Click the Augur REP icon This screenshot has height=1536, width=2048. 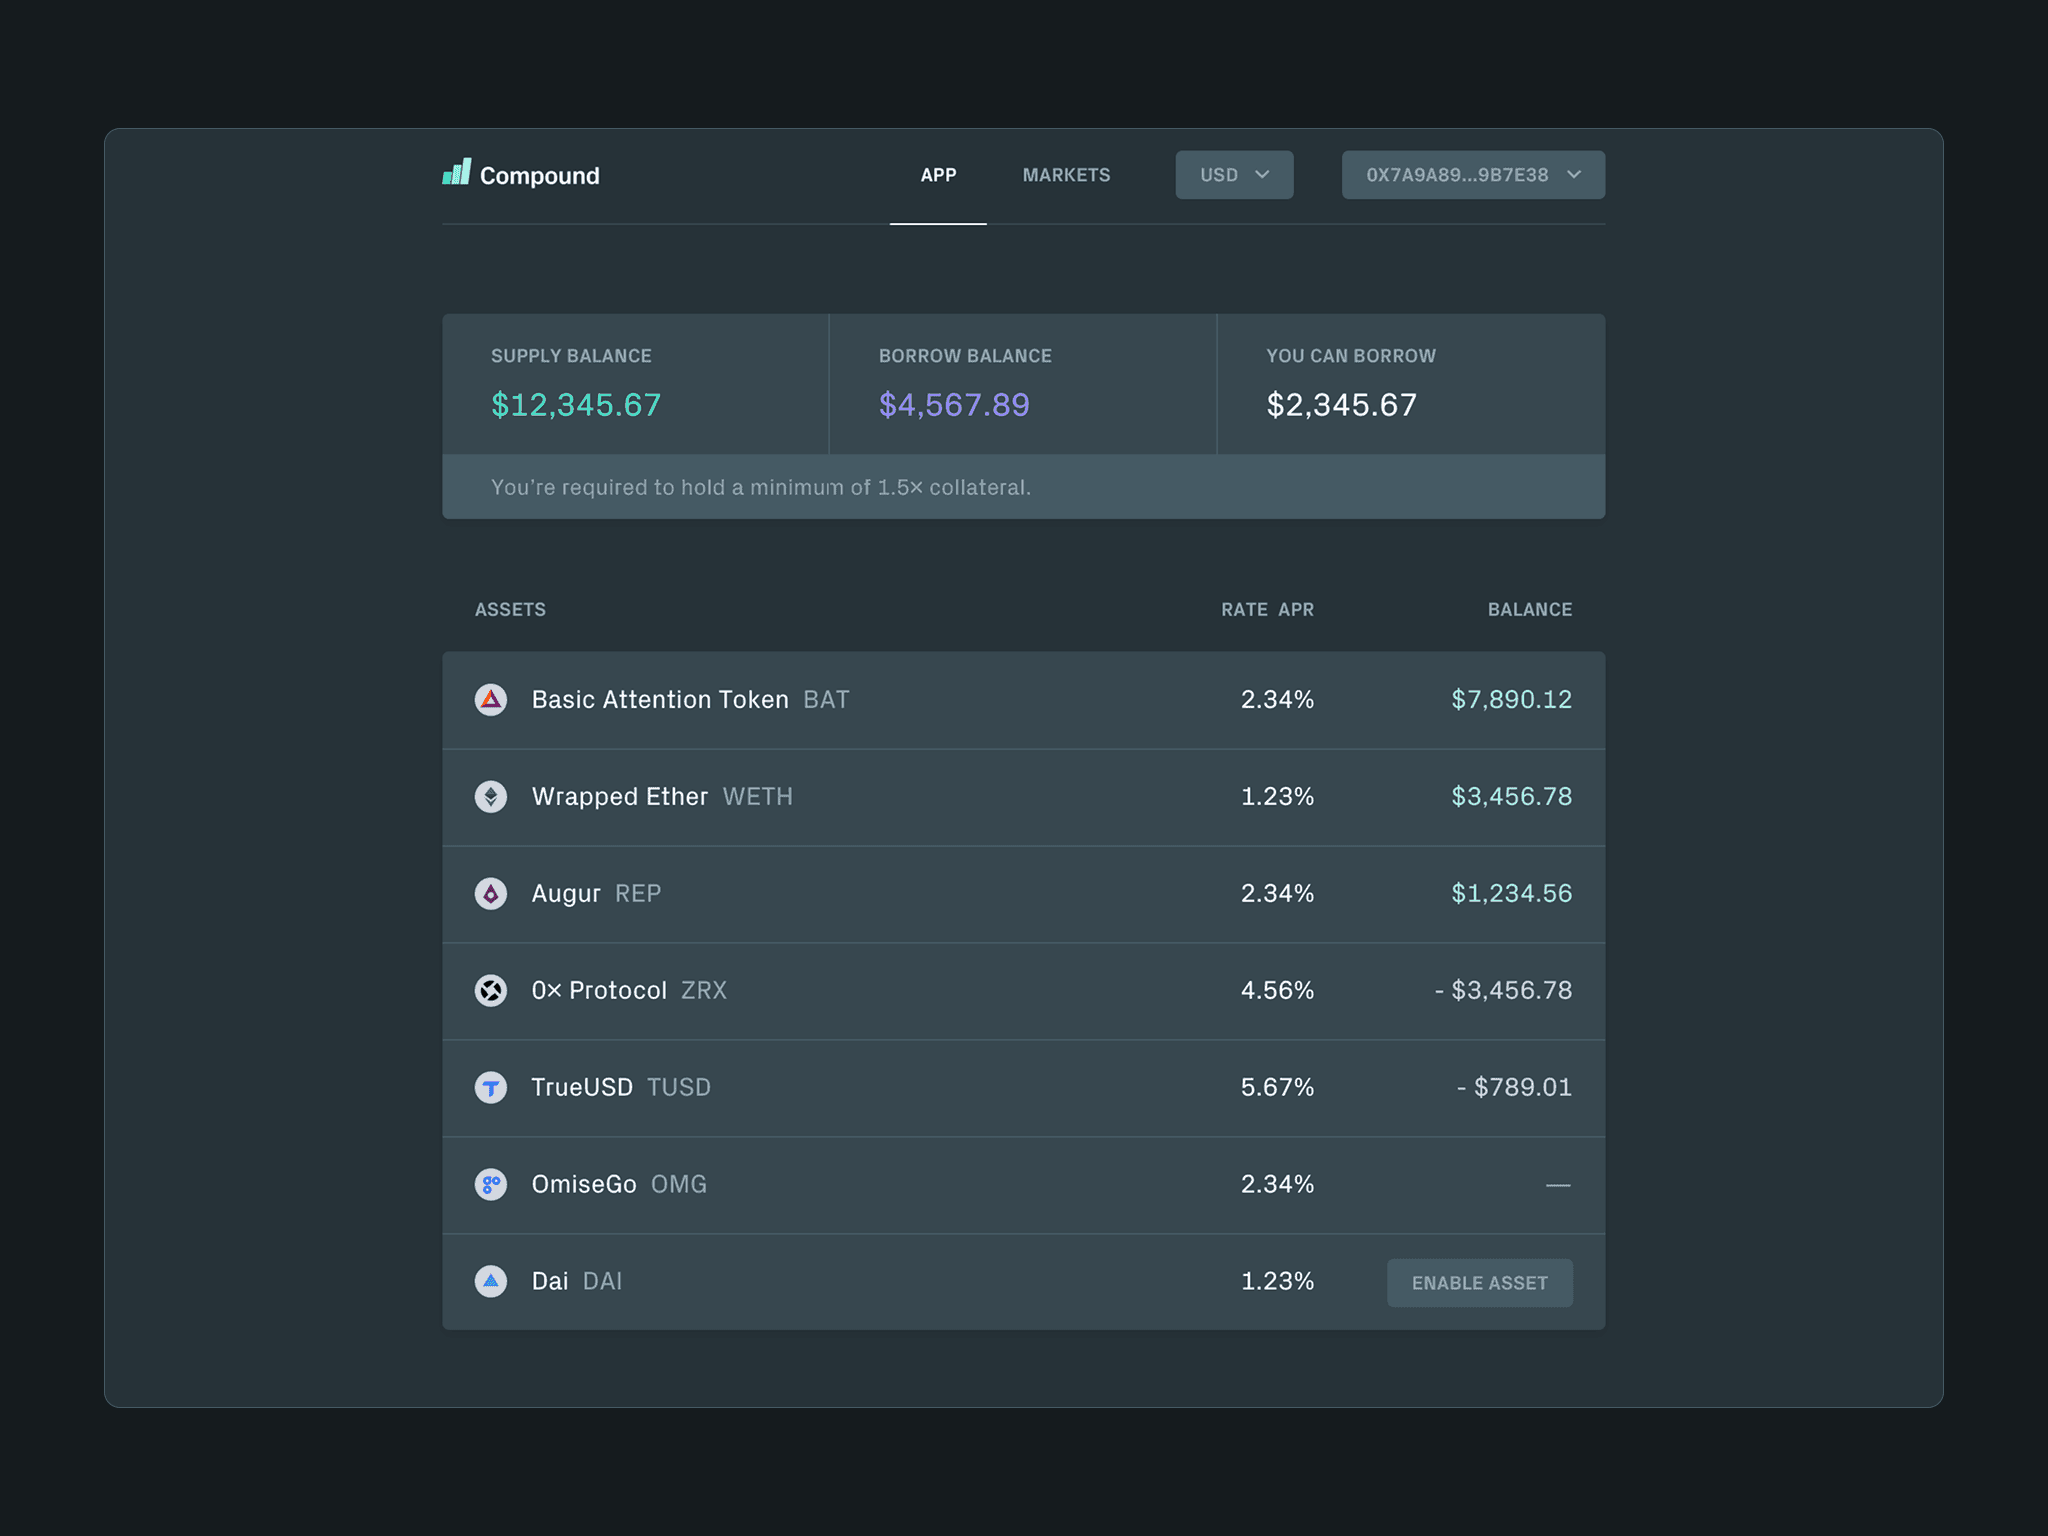coord(490,894)
